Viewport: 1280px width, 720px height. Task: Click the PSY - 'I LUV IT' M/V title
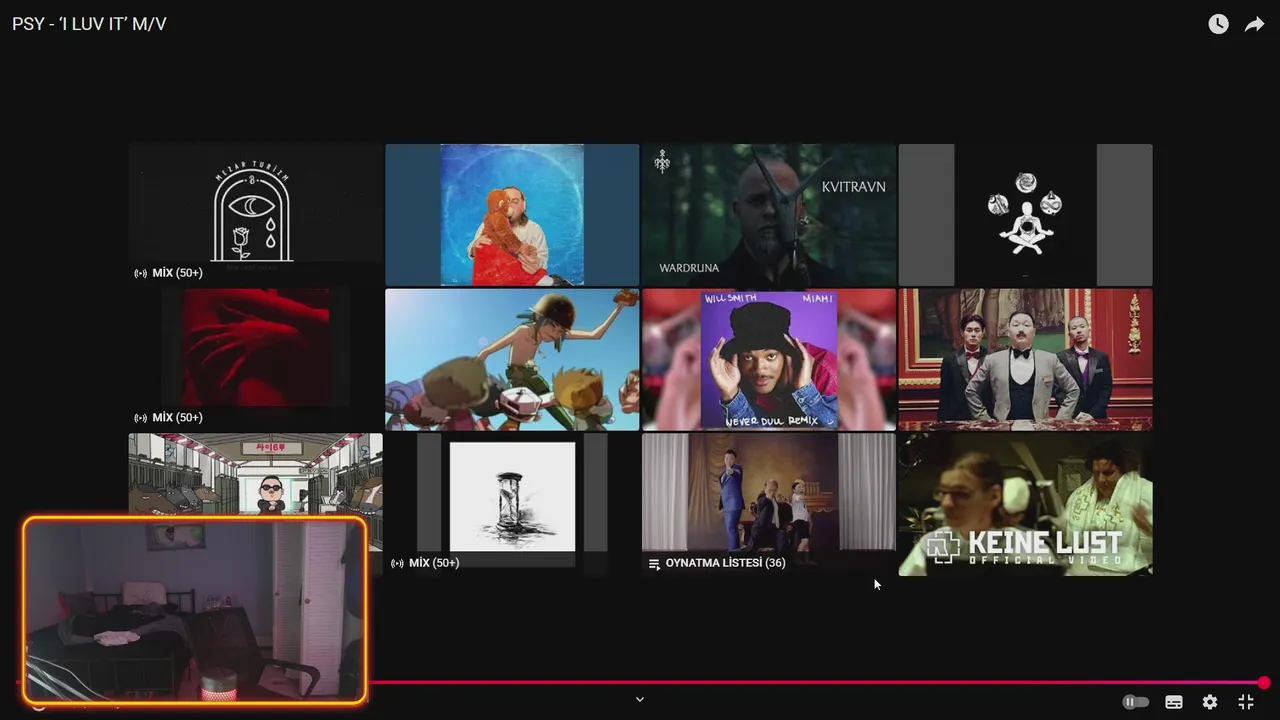89,24
